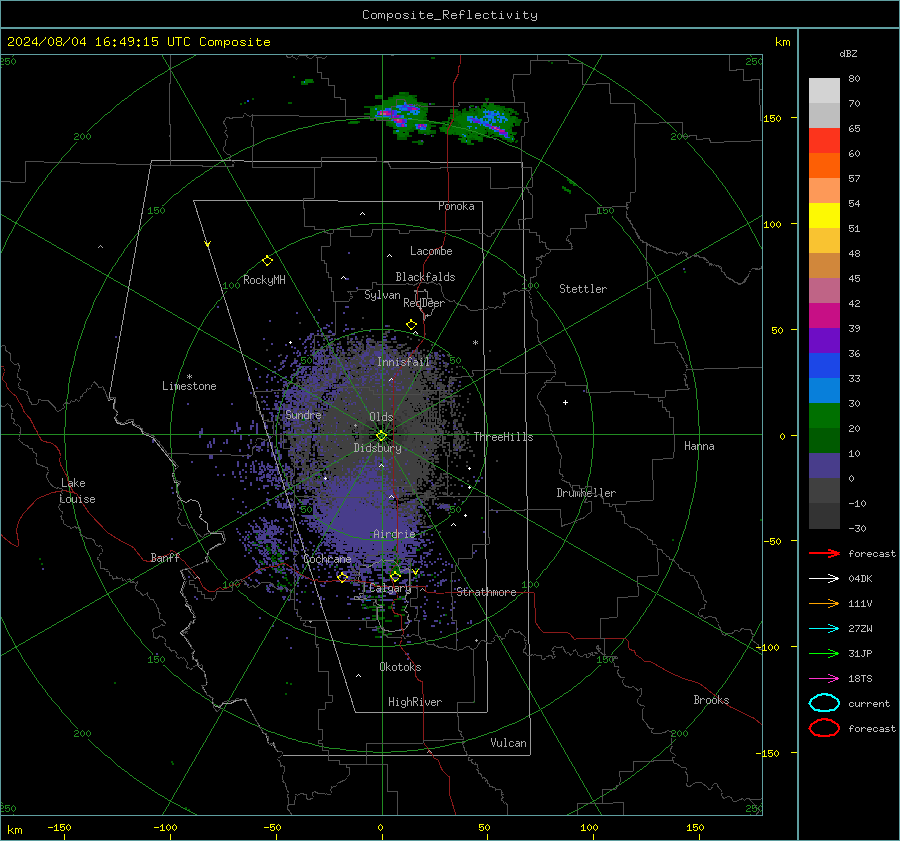Image resolution: width=900 pixels, height=841 pixels.
Task: Click the Blackfalds city label
Action: coord(425,277)
